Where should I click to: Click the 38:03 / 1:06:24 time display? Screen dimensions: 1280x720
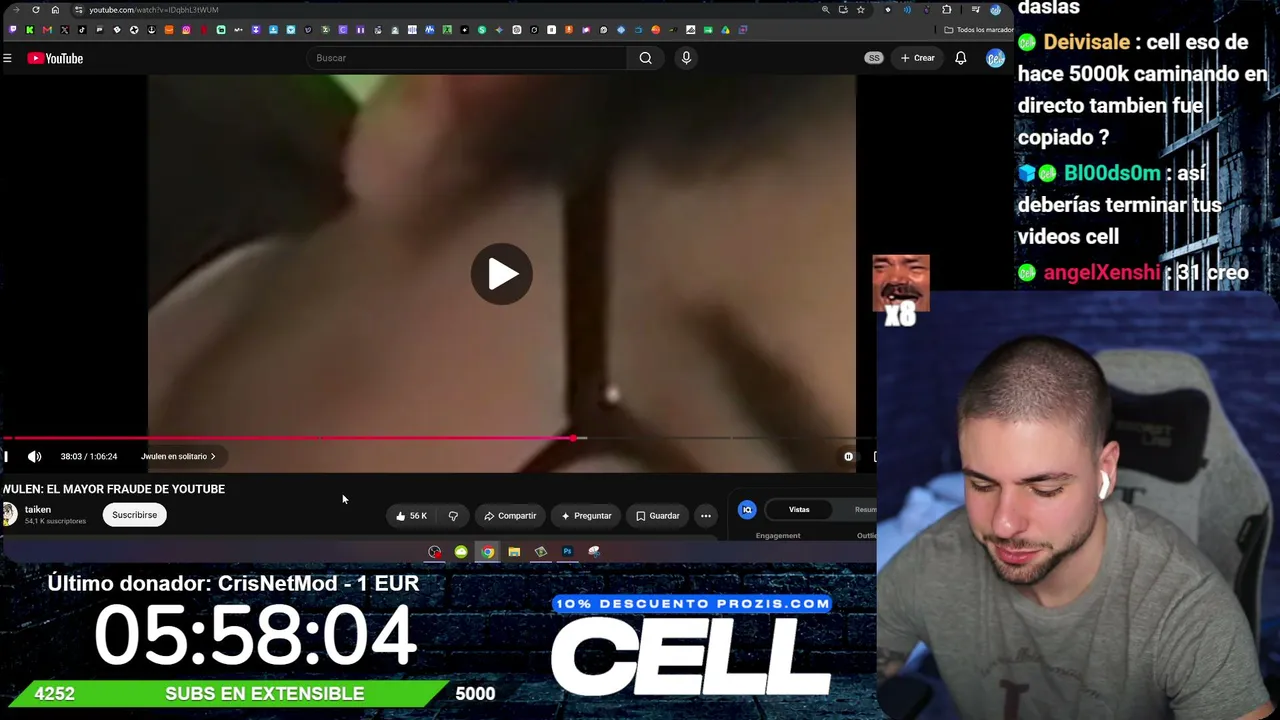click(89, 457)
